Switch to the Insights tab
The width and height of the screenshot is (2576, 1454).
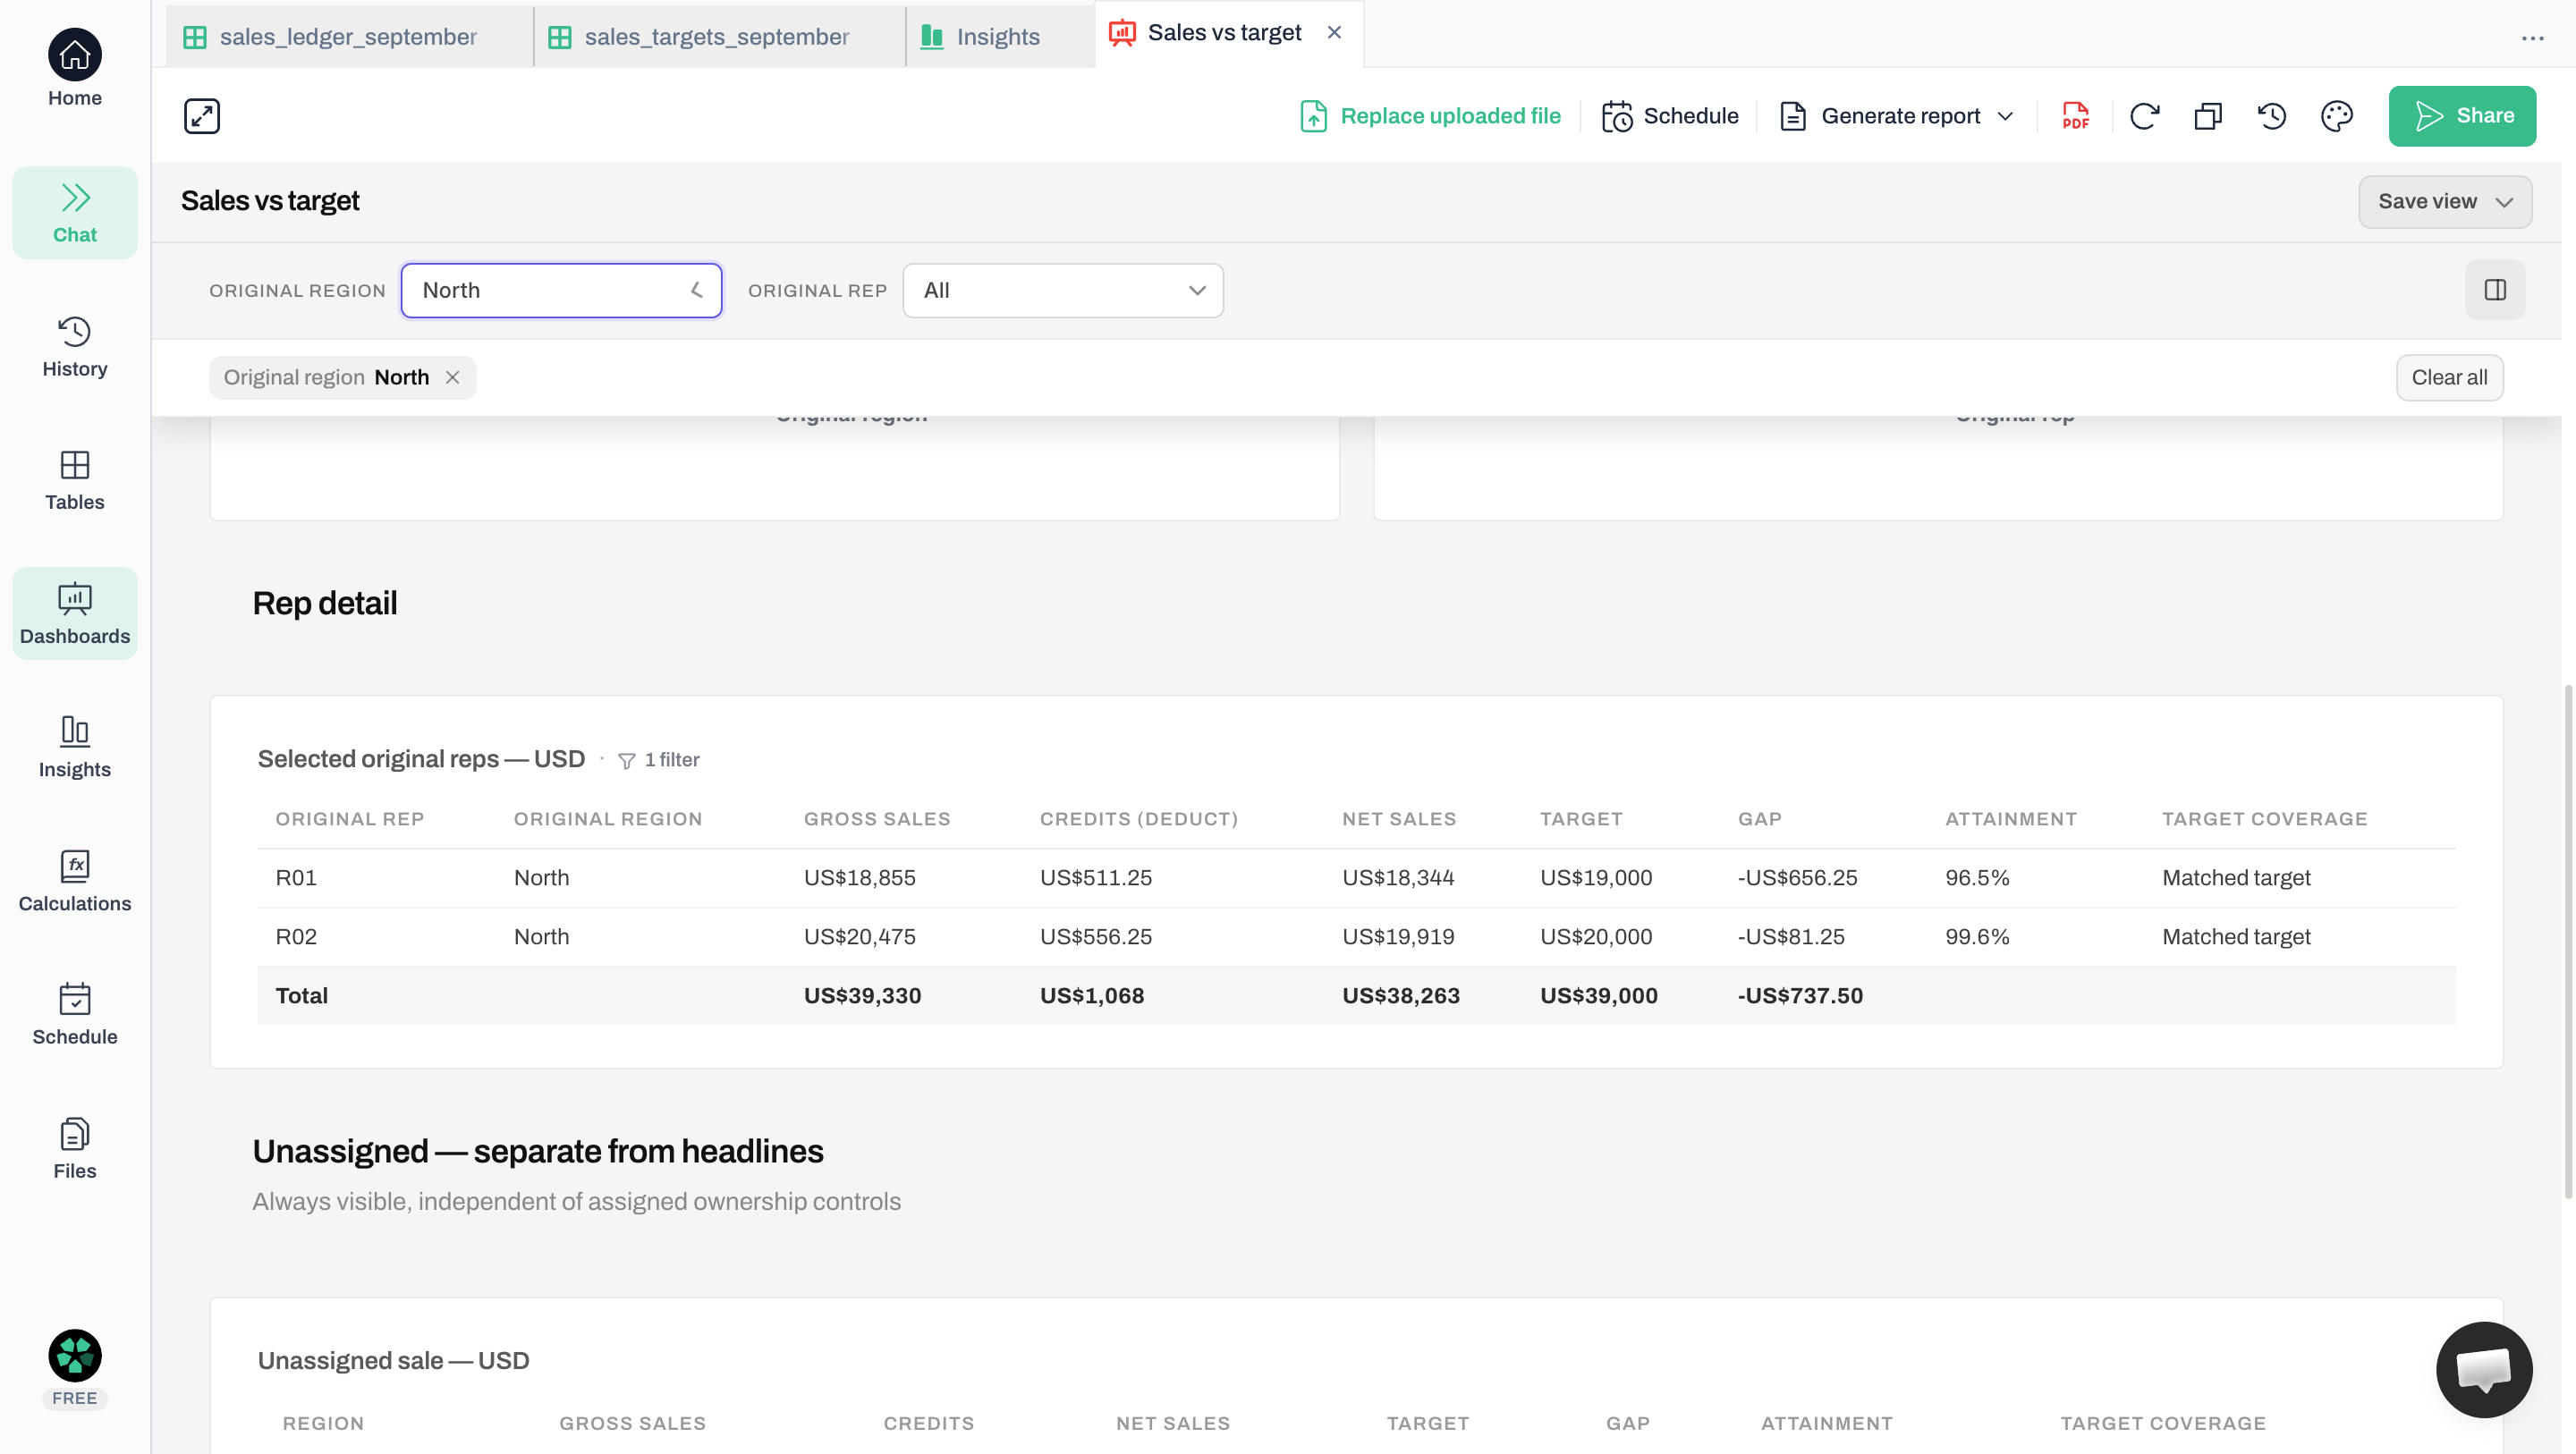tap(998, 37)
